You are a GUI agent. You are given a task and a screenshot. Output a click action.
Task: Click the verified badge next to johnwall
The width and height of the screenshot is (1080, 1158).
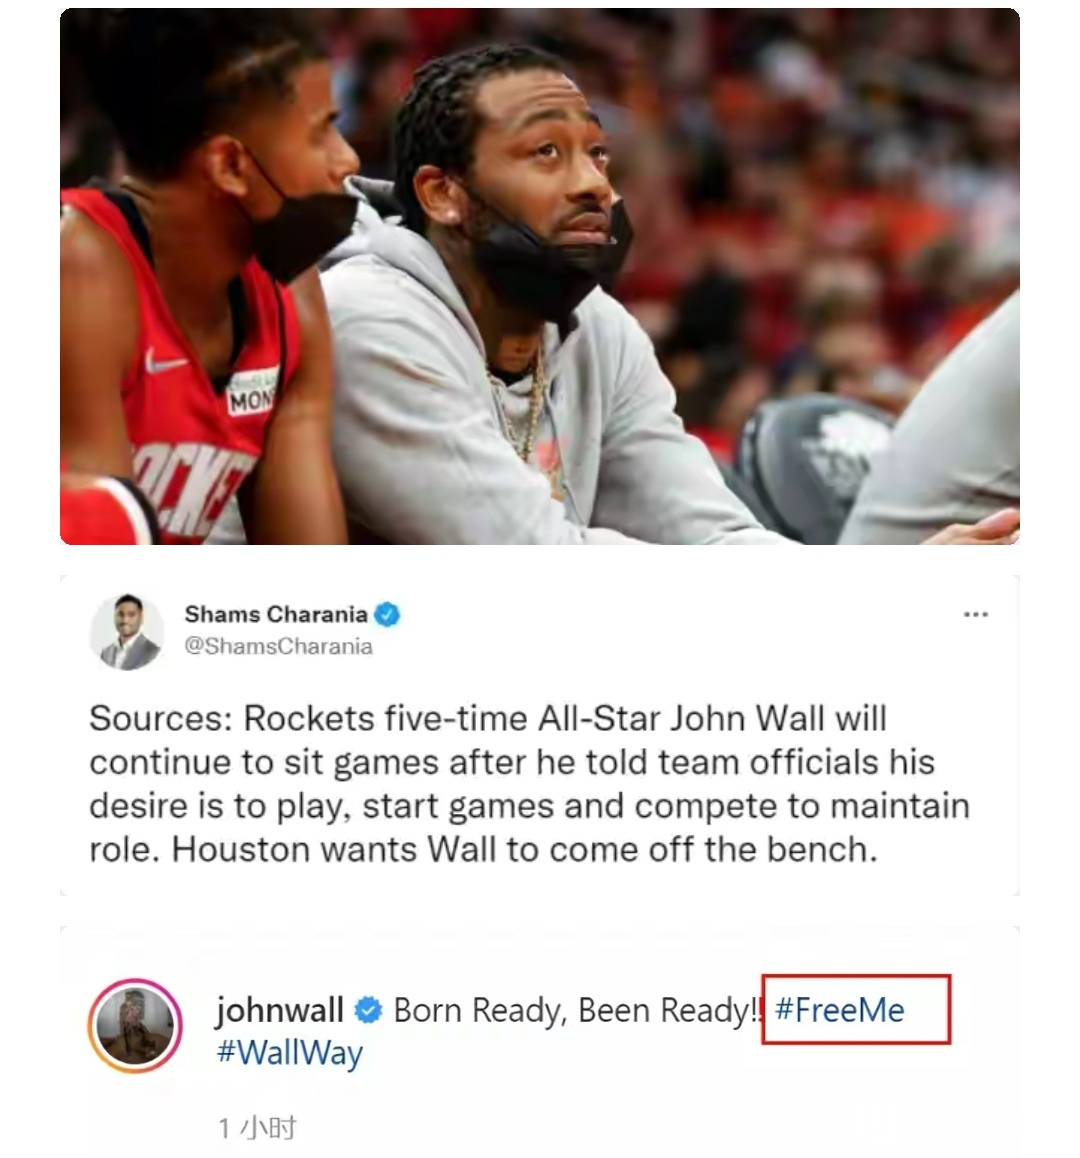pos(369,1010)
